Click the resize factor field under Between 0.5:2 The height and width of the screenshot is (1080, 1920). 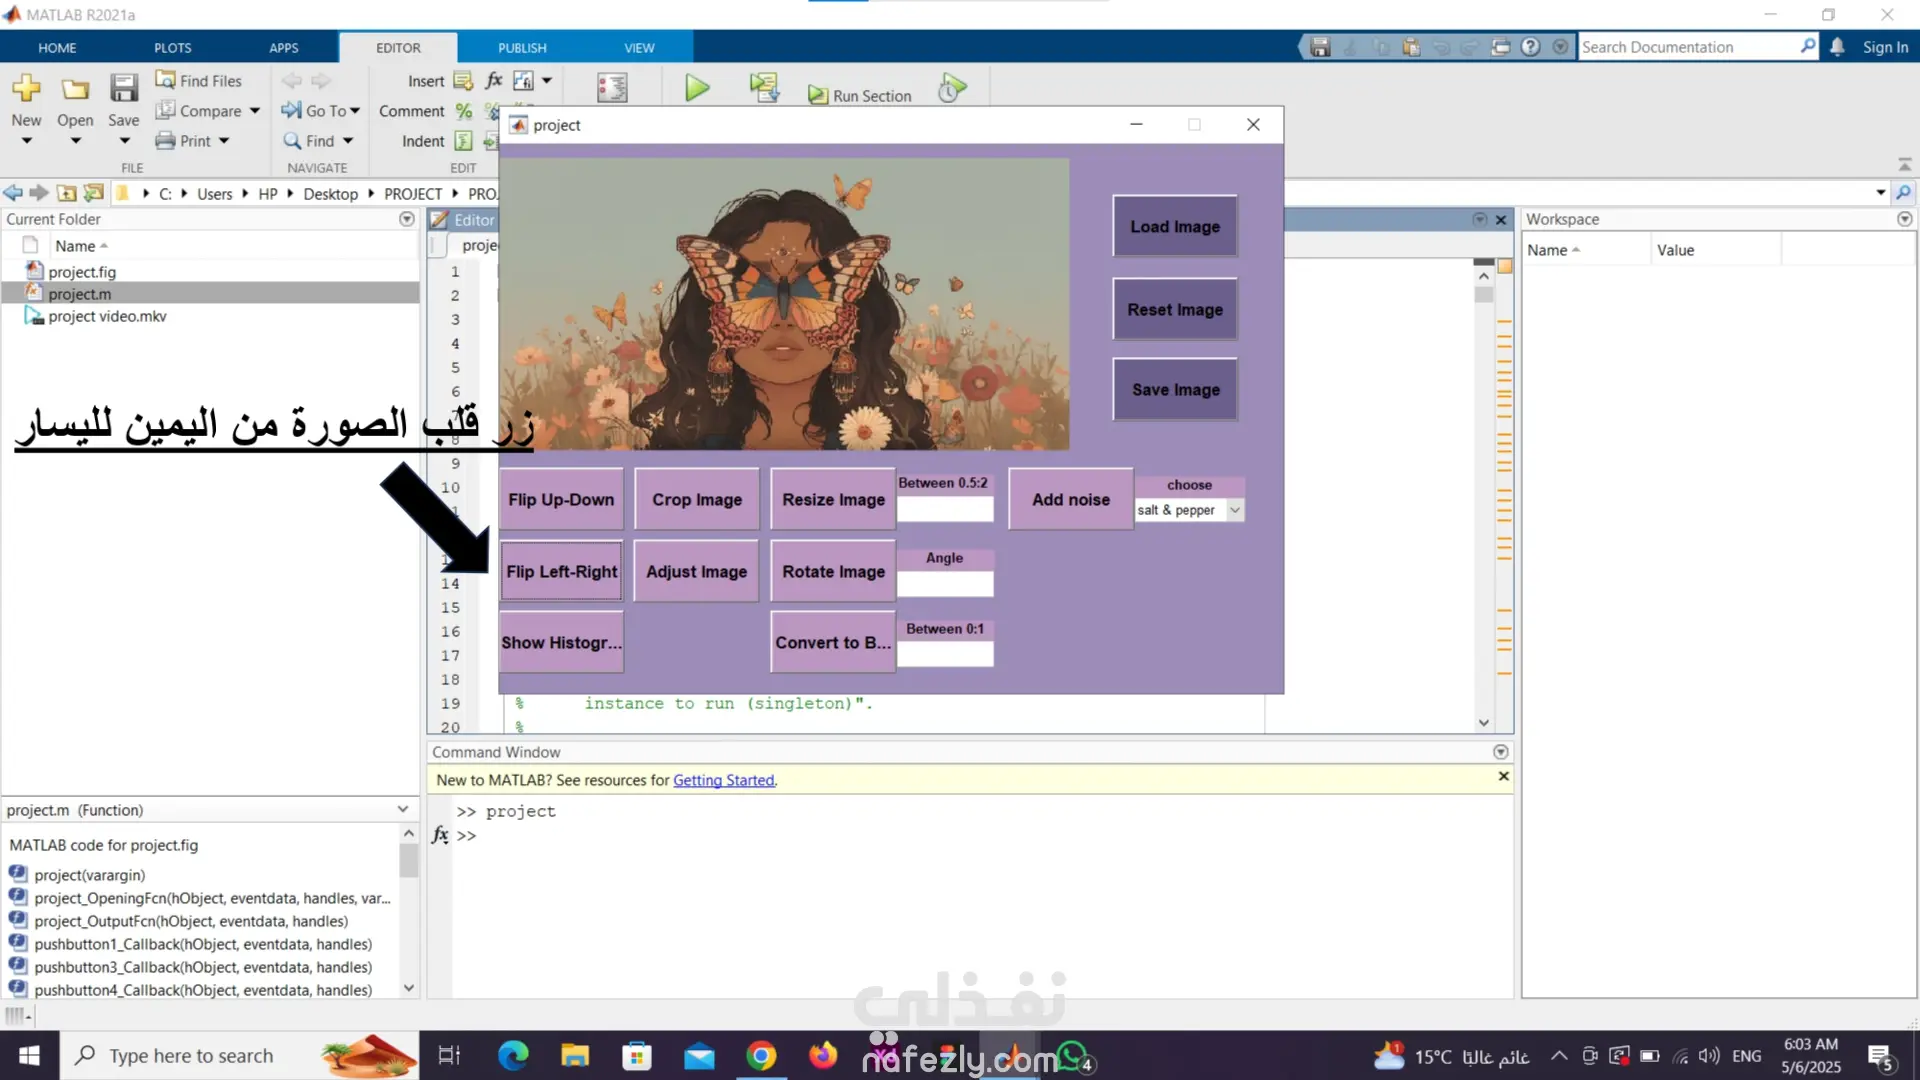(x=945, y=509)
